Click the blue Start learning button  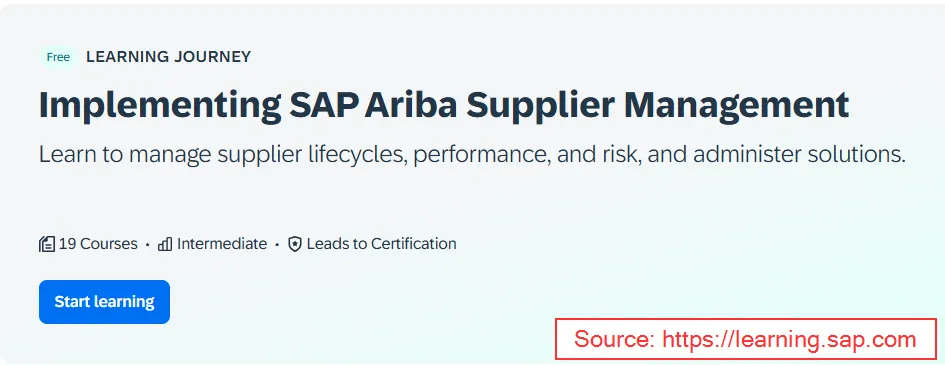pyautogui.click(x=104, y=301)
